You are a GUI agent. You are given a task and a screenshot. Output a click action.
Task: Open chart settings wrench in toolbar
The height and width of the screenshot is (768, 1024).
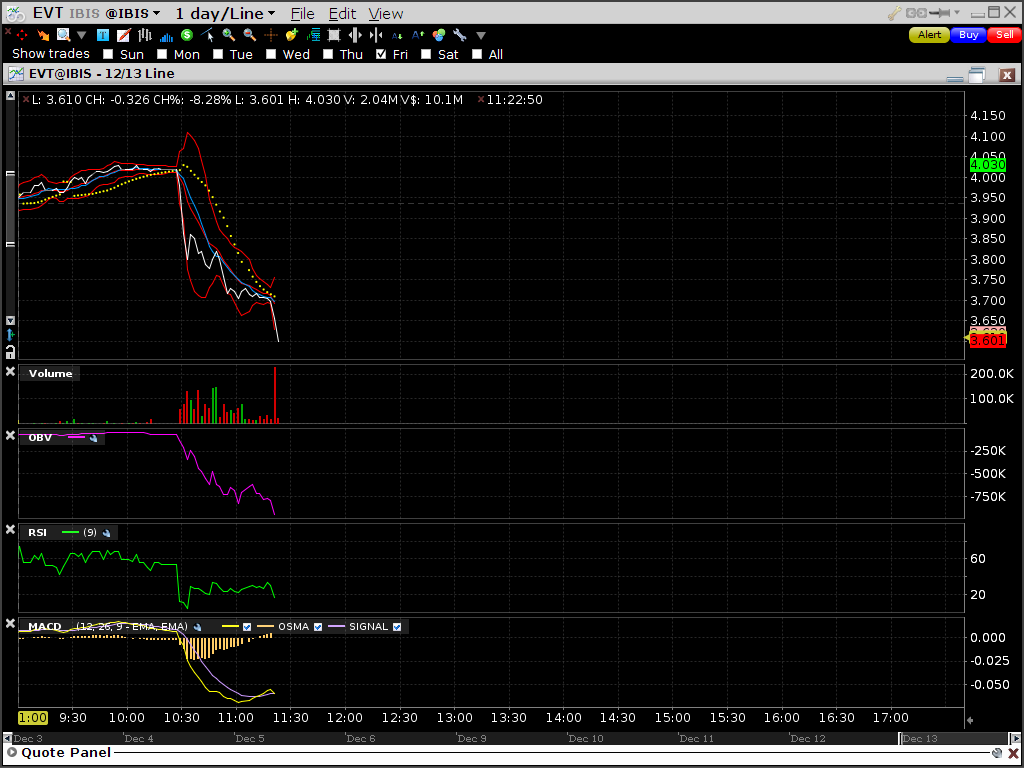click(x=460, y=35)
